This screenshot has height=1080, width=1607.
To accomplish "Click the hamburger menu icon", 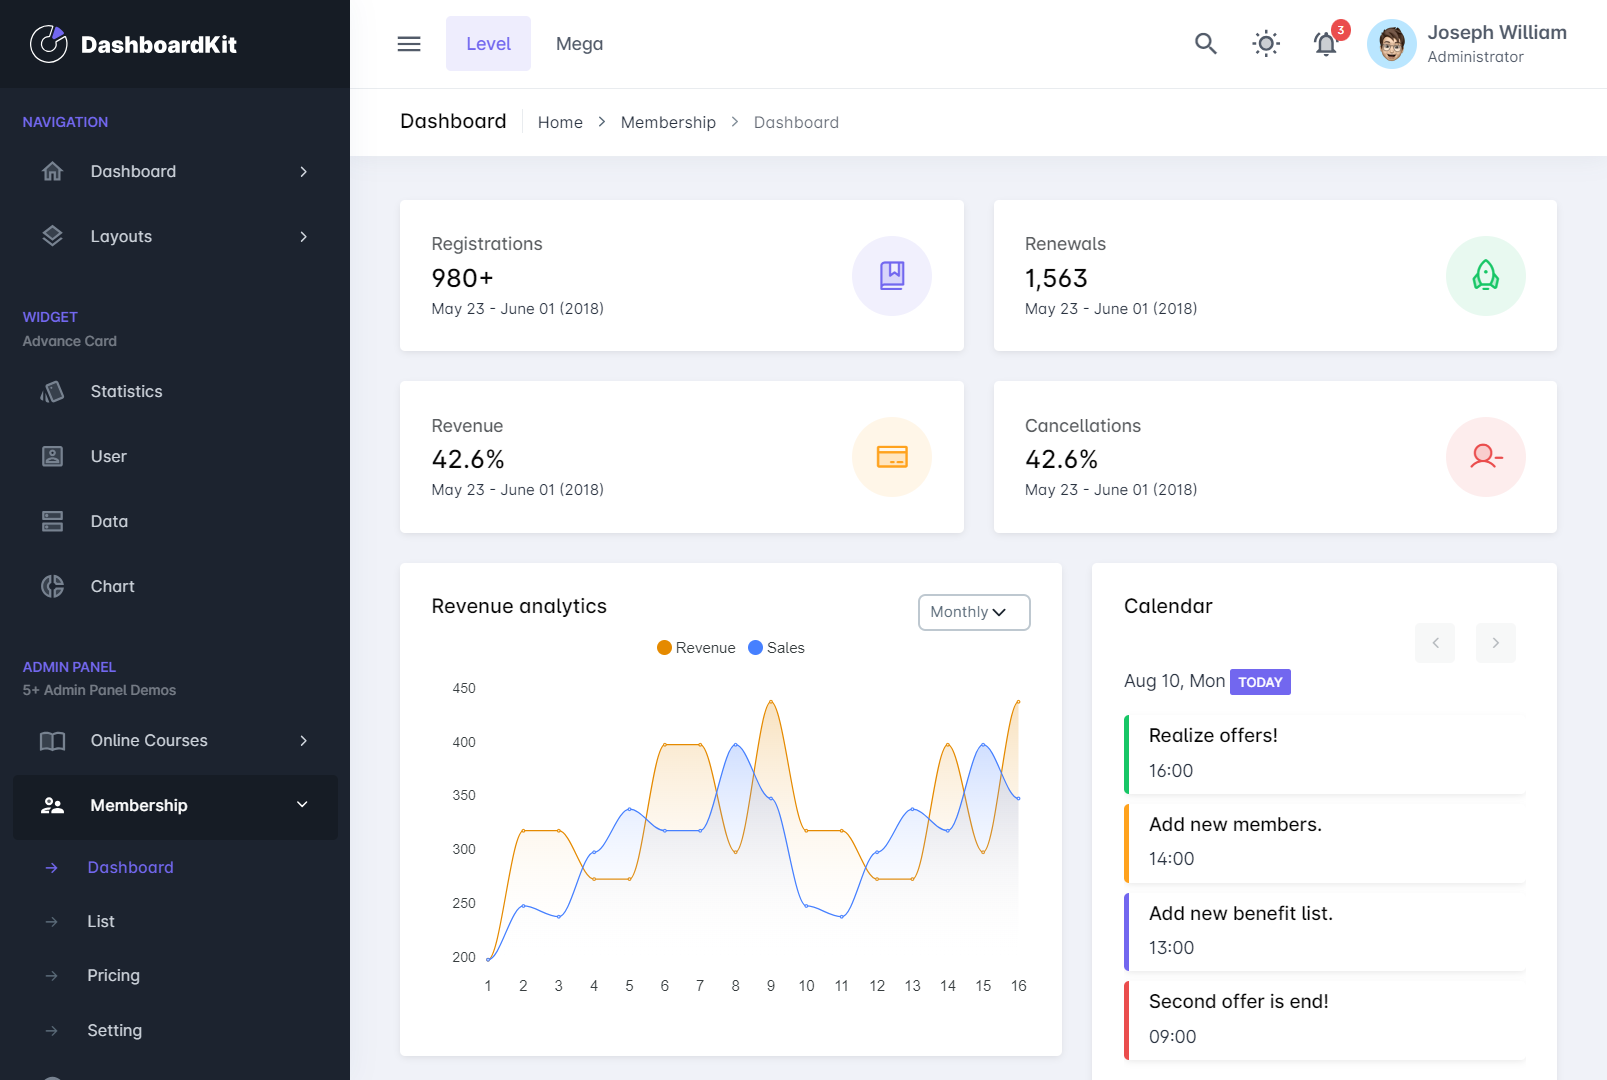I will click(409, 44).
